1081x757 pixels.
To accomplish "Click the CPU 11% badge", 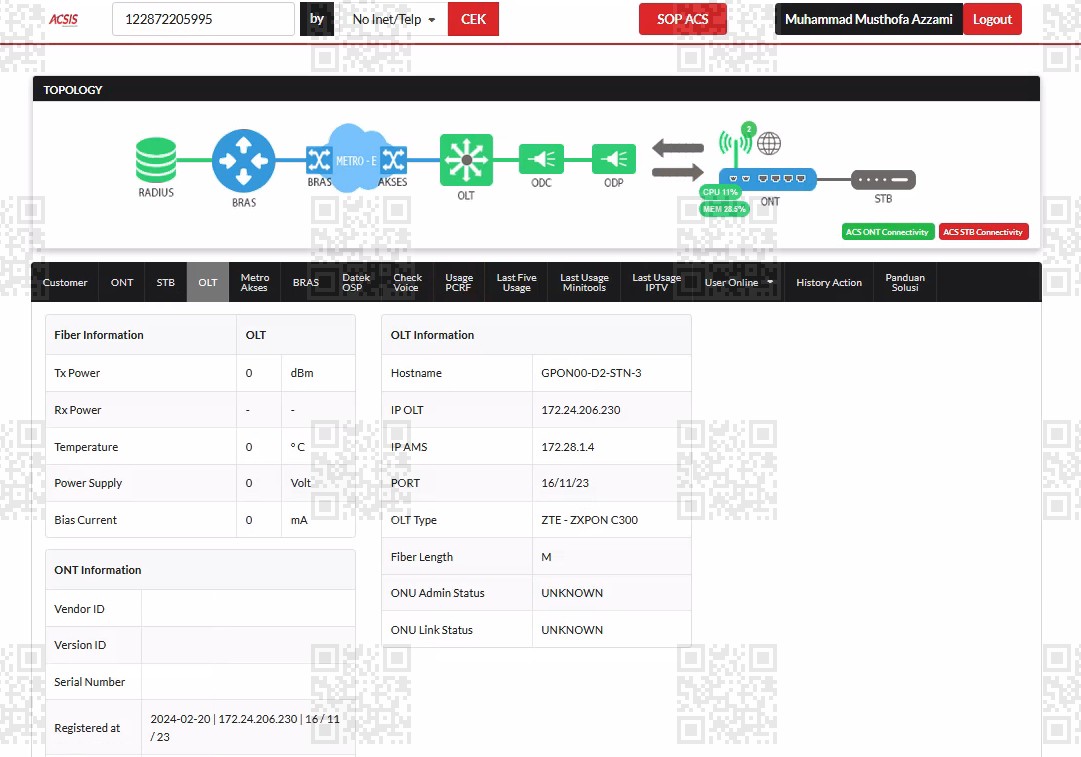I will 720,192.
